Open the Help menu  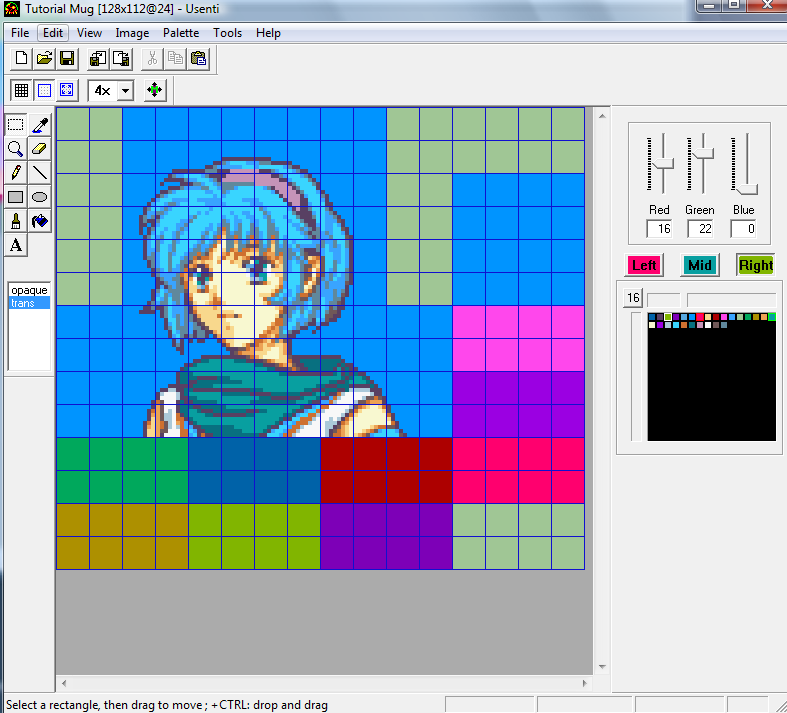click(x=268, y=33)
